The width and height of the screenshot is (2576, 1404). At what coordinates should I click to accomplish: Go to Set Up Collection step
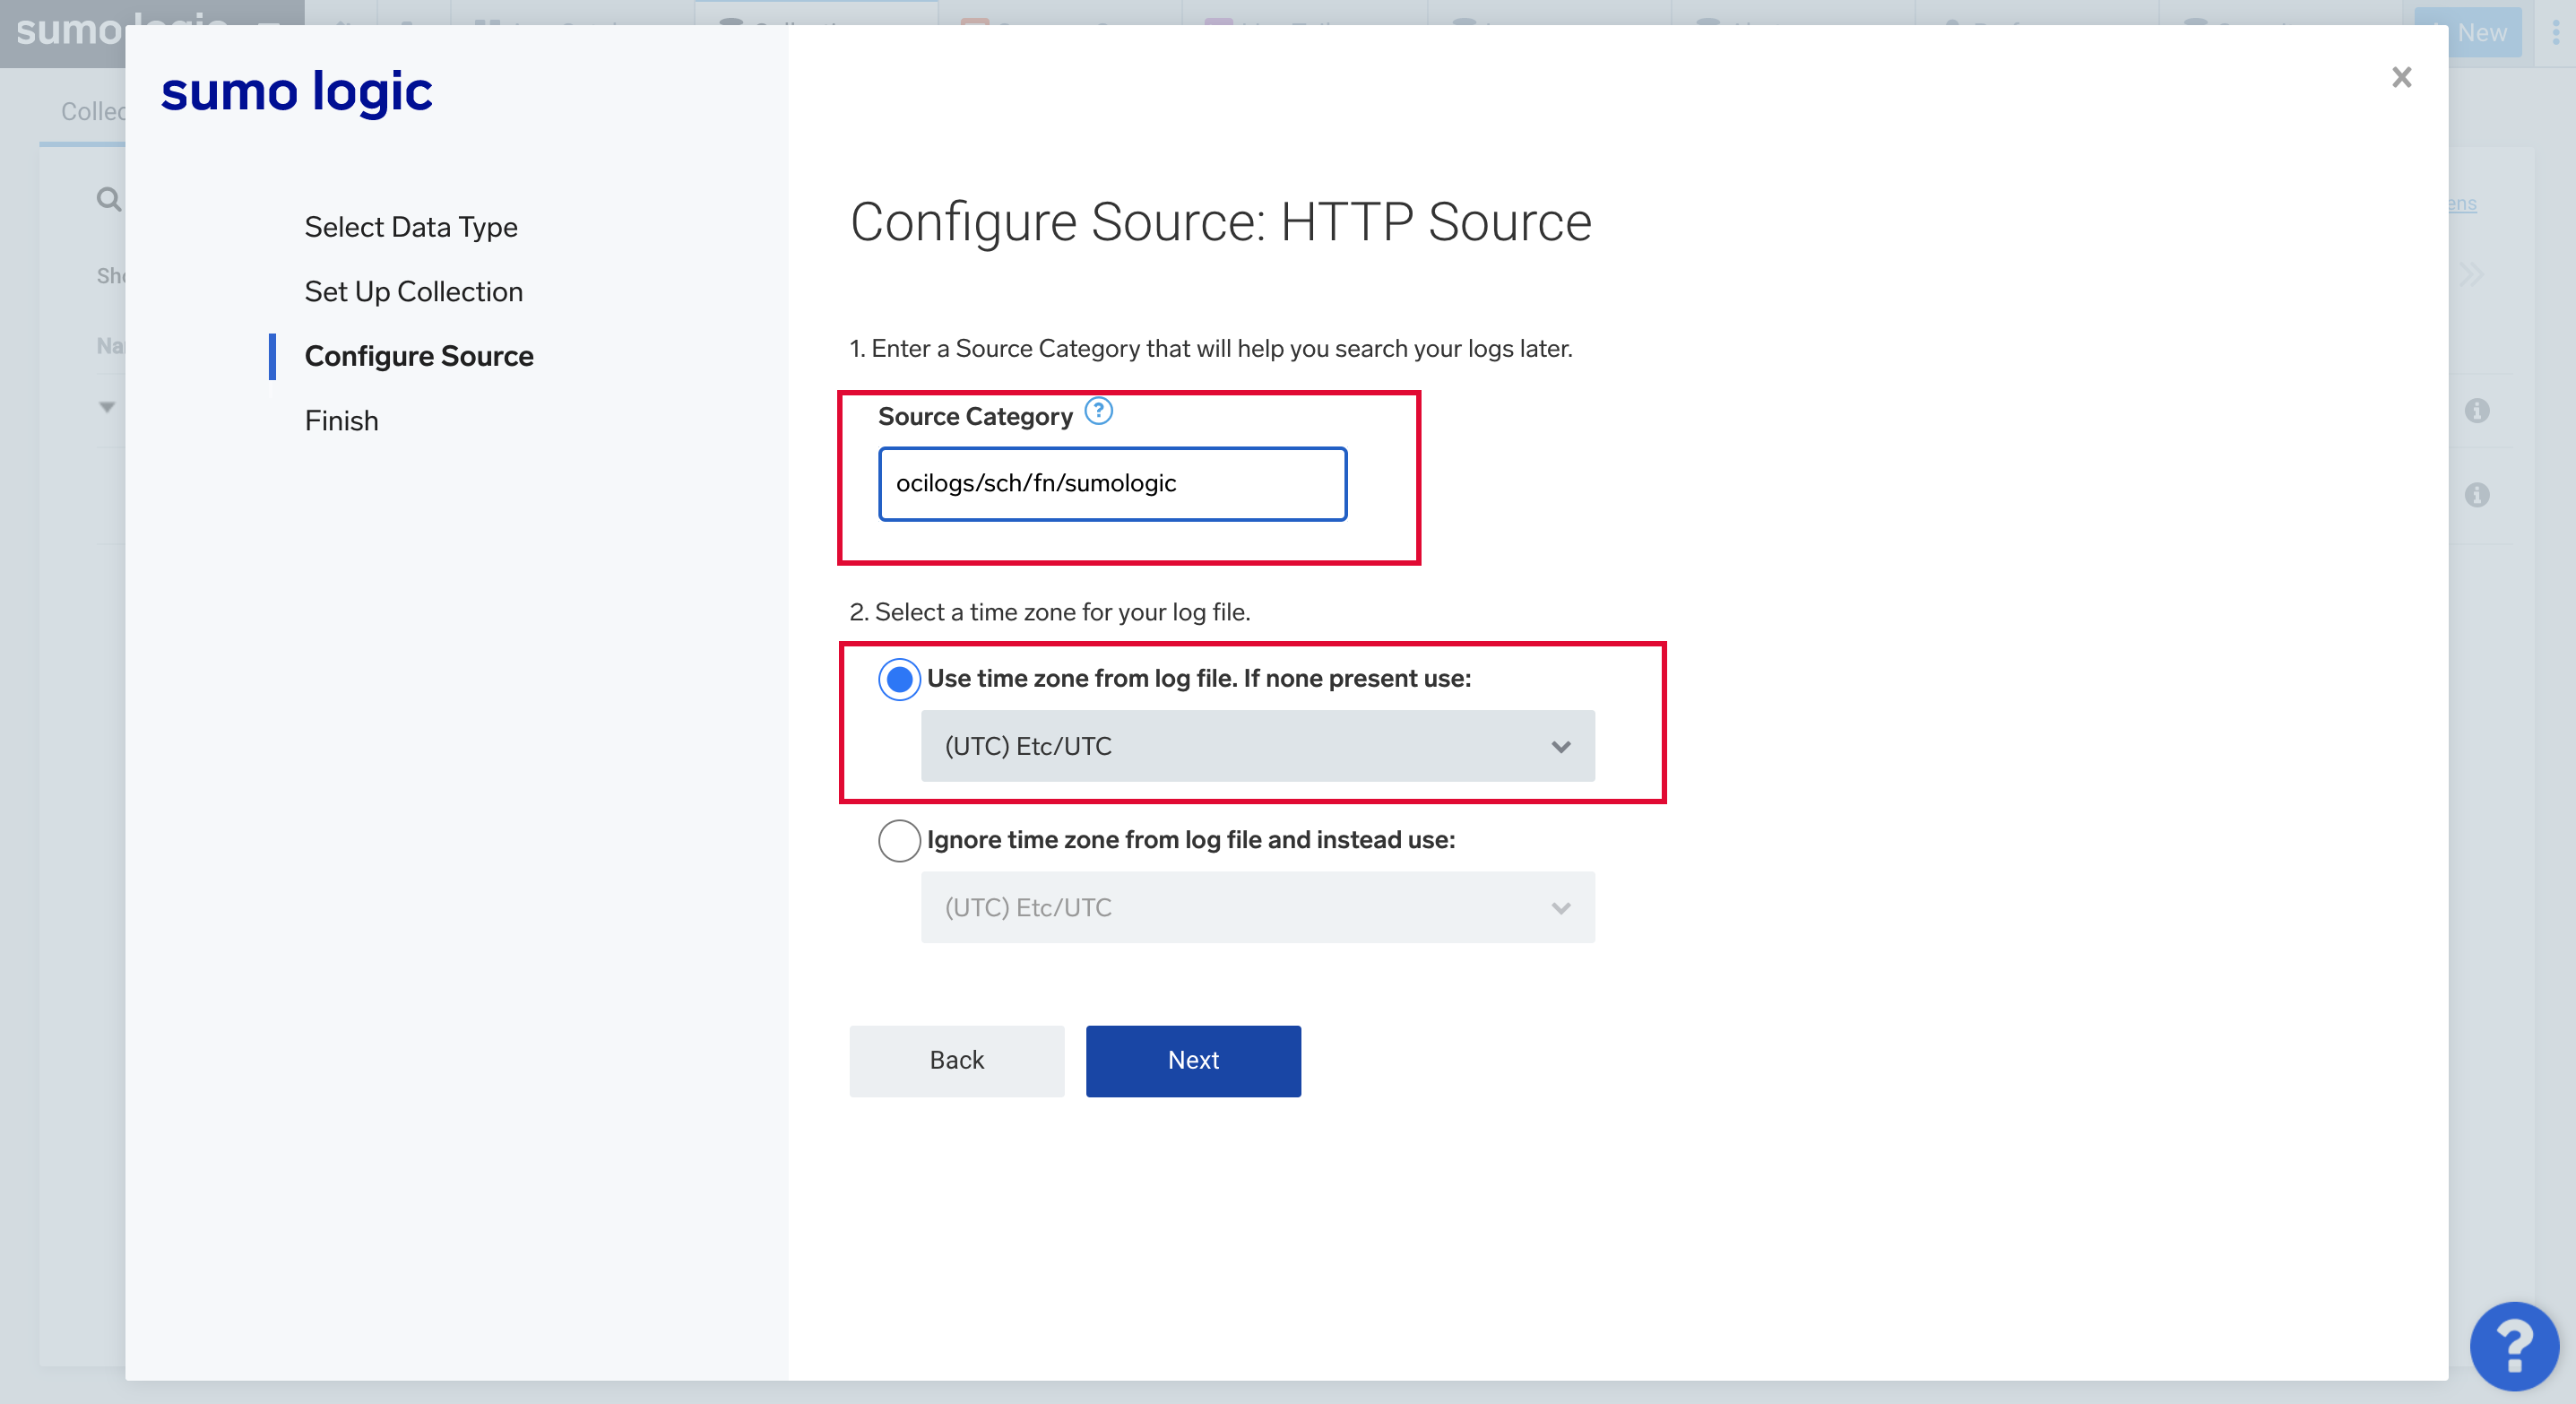[x=413, y=292]
